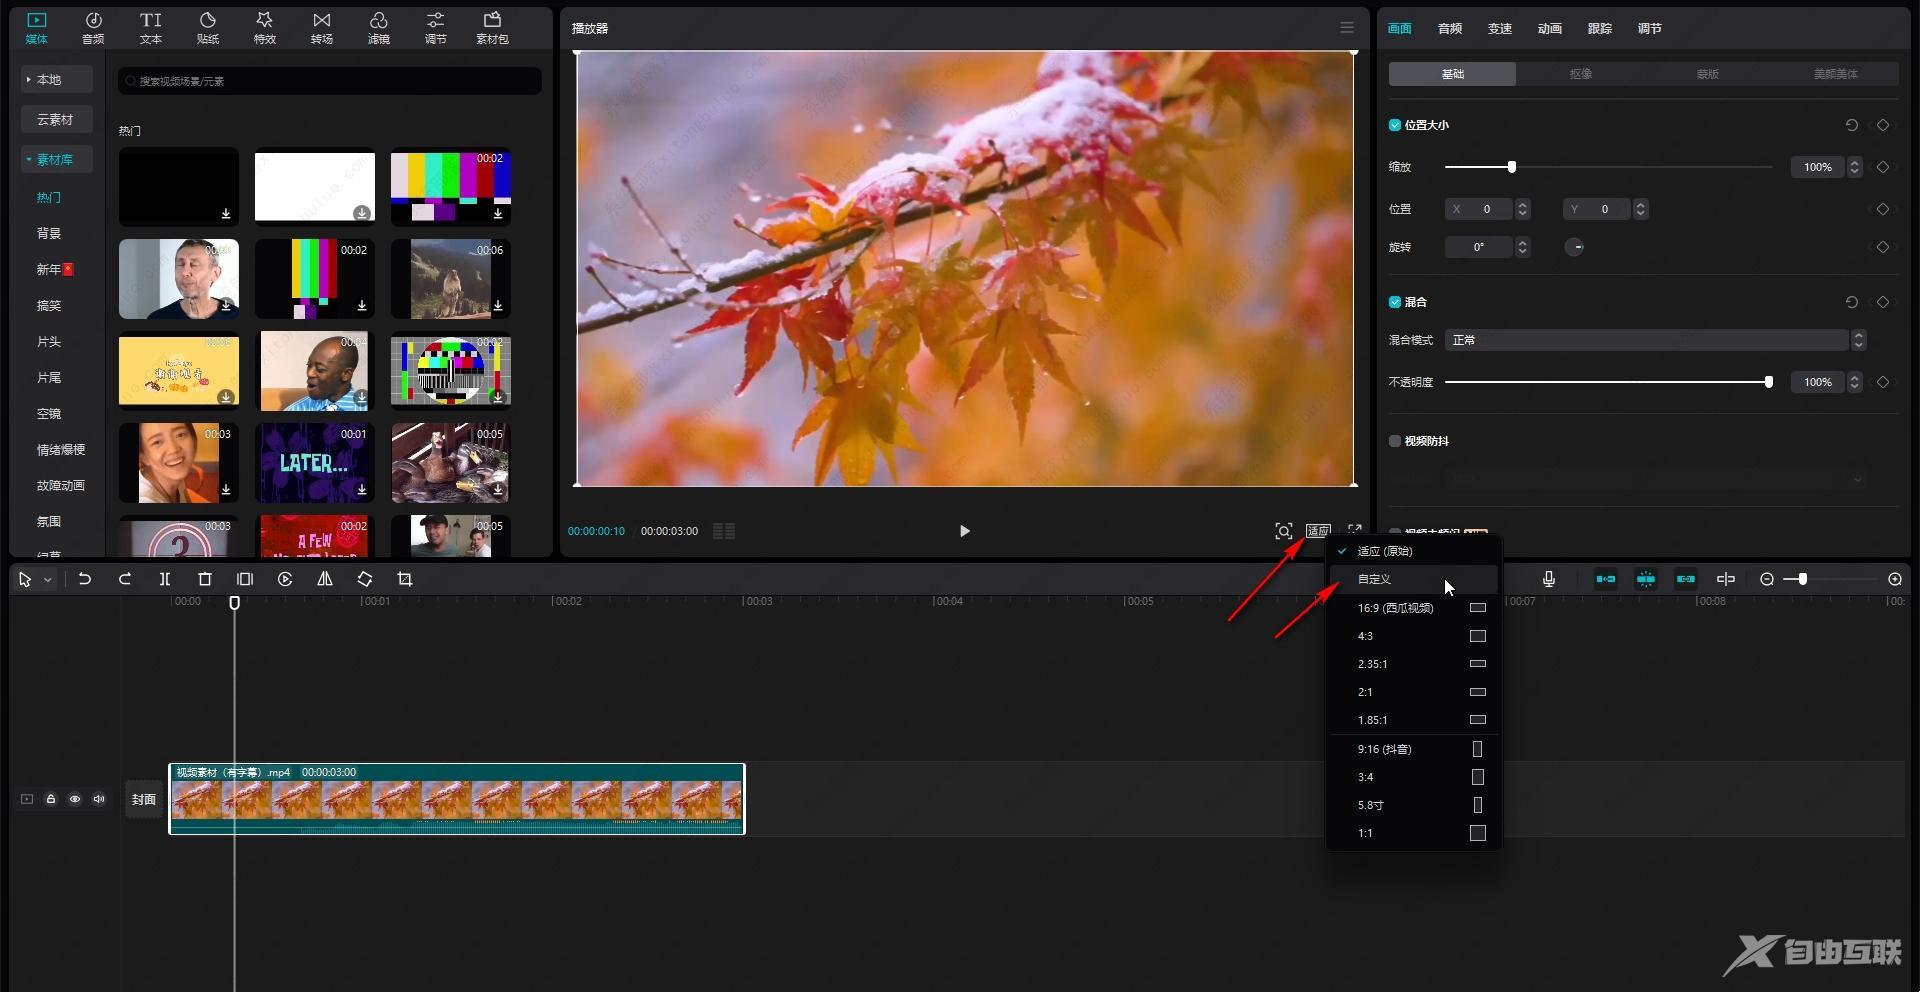Toggle the track lock icon

(51, 799)
